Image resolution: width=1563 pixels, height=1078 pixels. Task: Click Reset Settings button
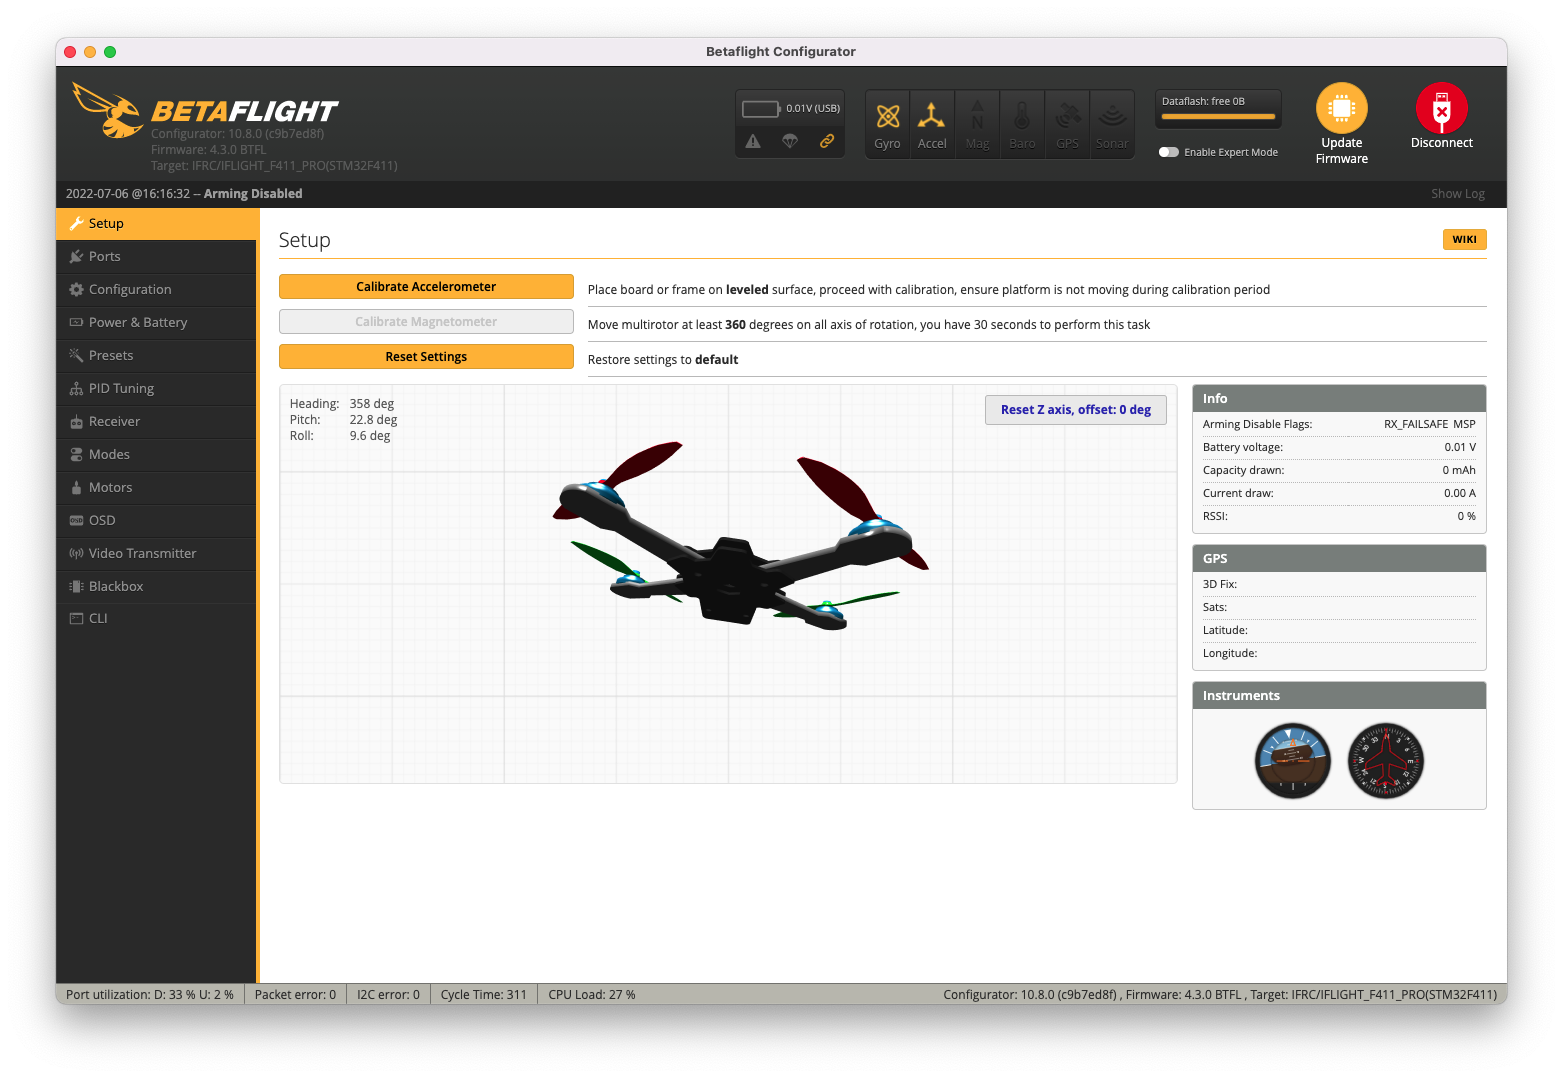click(426, 356)
